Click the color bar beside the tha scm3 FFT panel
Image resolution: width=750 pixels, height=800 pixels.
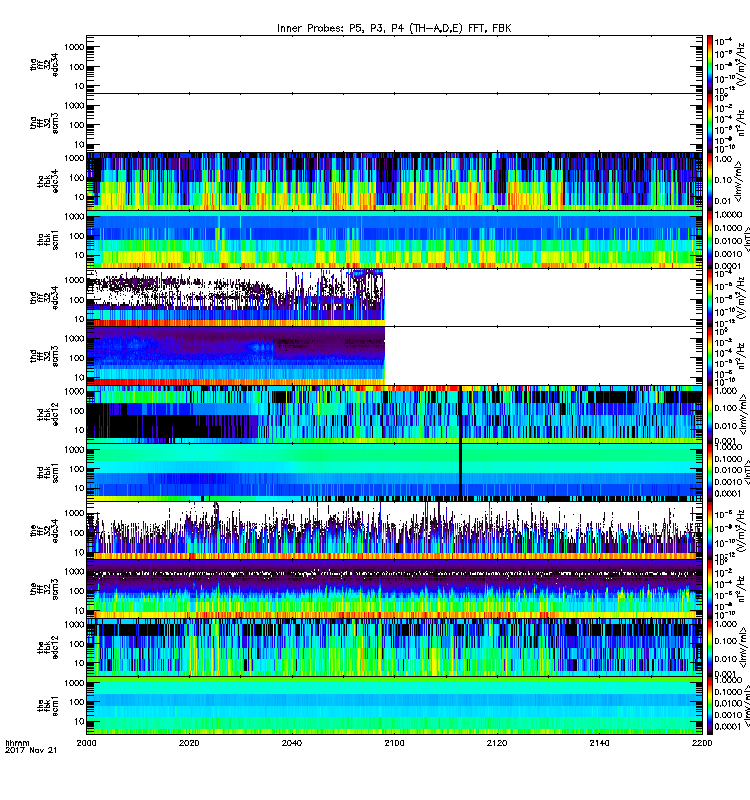click(710, 123)
